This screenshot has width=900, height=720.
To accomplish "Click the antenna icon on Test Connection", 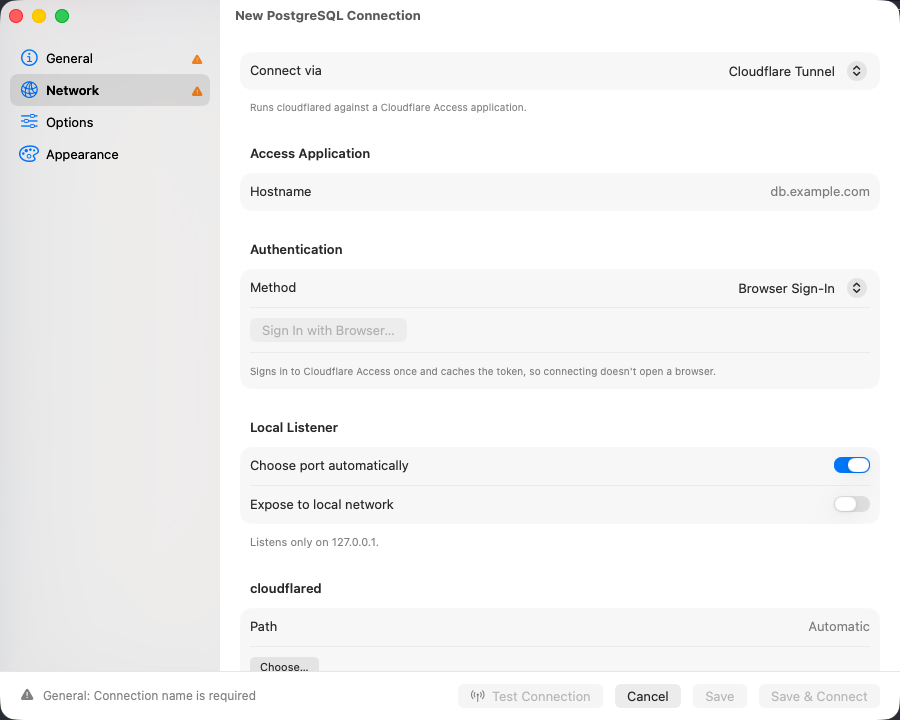I will click(x=478, y=696).
